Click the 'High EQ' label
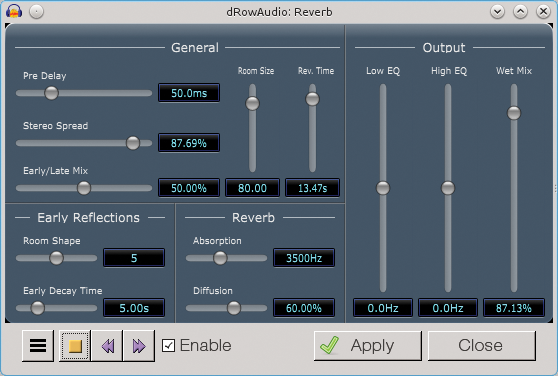 [x=449, y=71]
